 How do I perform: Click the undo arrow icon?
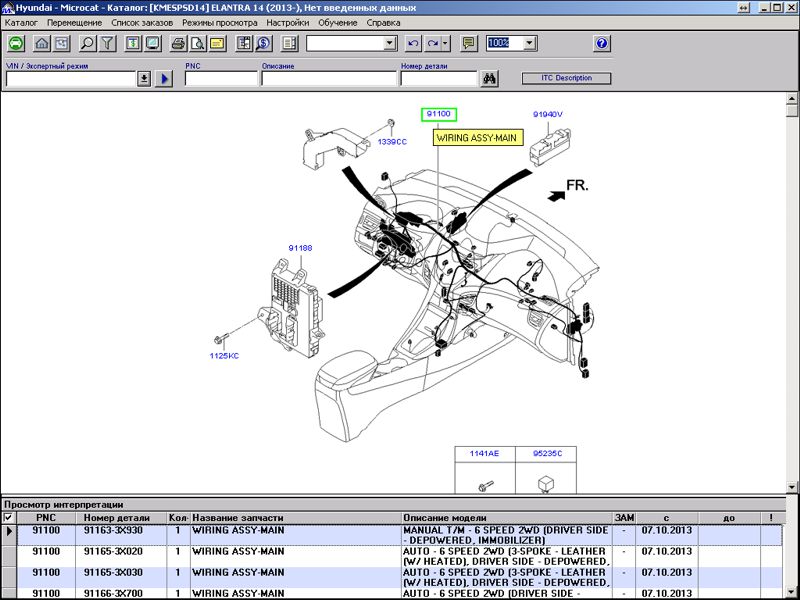pos(413,43)
